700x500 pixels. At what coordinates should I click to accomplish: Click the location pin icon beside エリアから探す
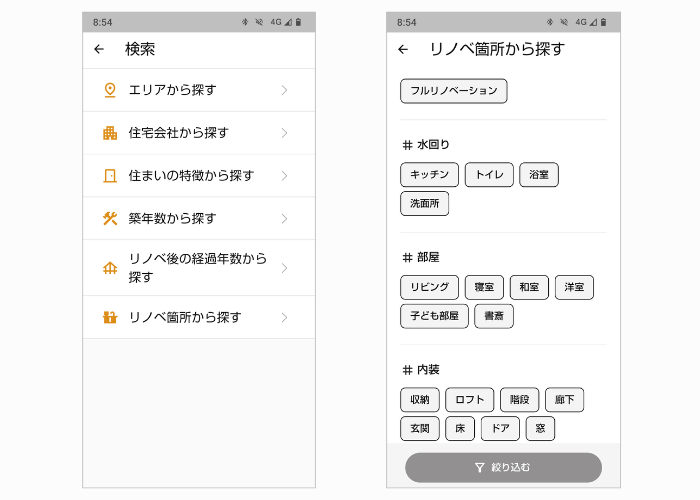tap(110, 90)
